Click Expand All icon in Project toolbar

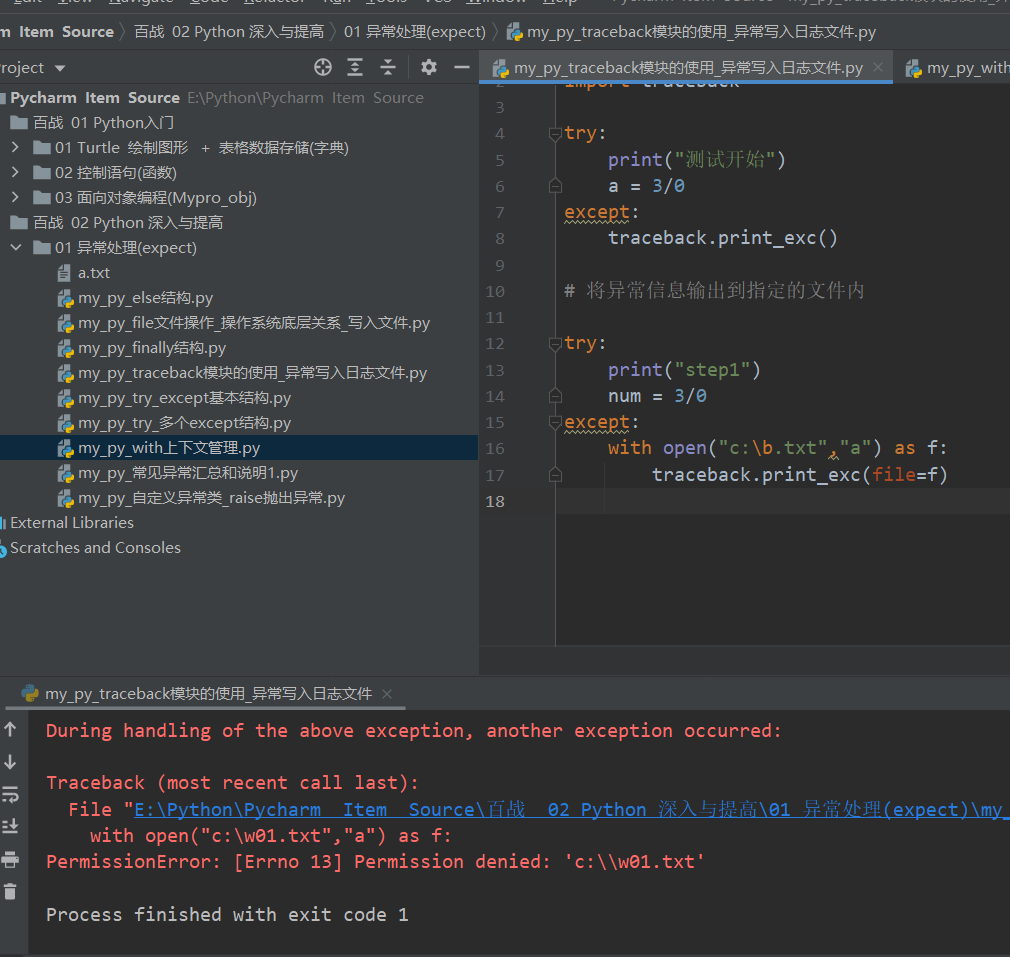click(355, 67)
